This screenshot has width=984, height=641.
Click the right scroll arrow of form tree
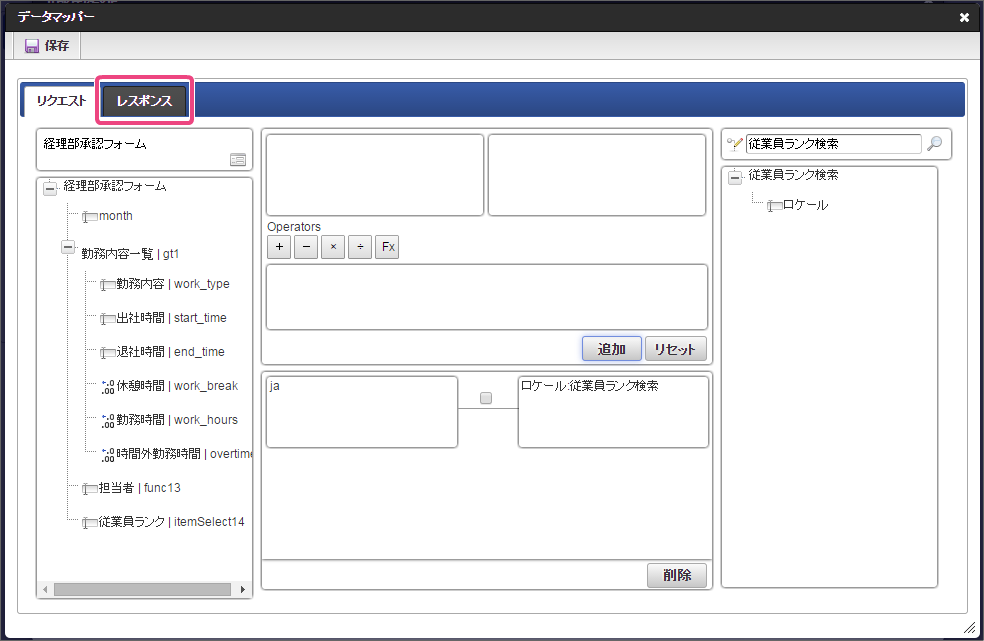(243, 590)
